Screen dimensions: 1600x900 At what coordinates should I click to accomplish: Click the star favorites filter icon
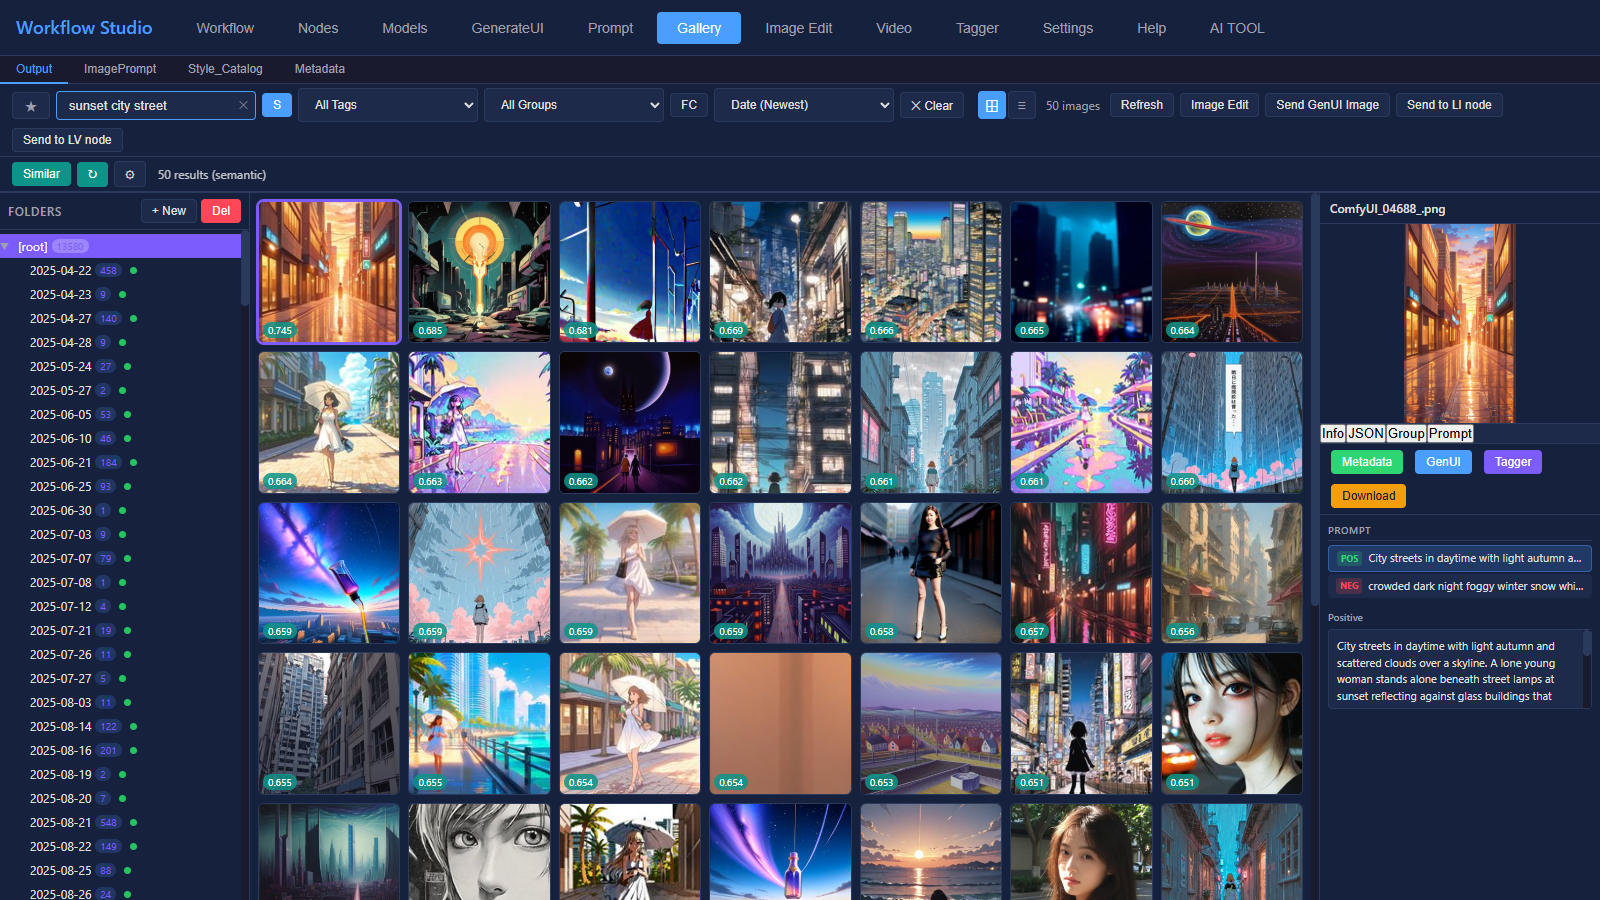31,106
